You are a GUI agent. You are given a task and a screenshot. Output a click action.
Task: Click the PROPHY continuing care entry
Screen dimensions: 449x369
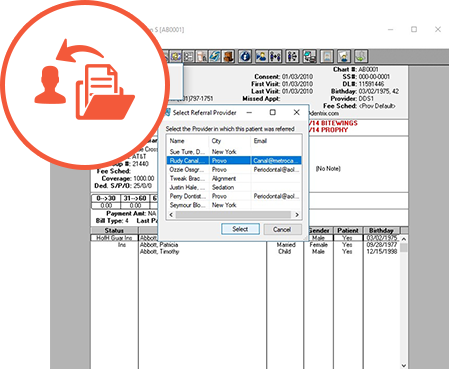328,130
